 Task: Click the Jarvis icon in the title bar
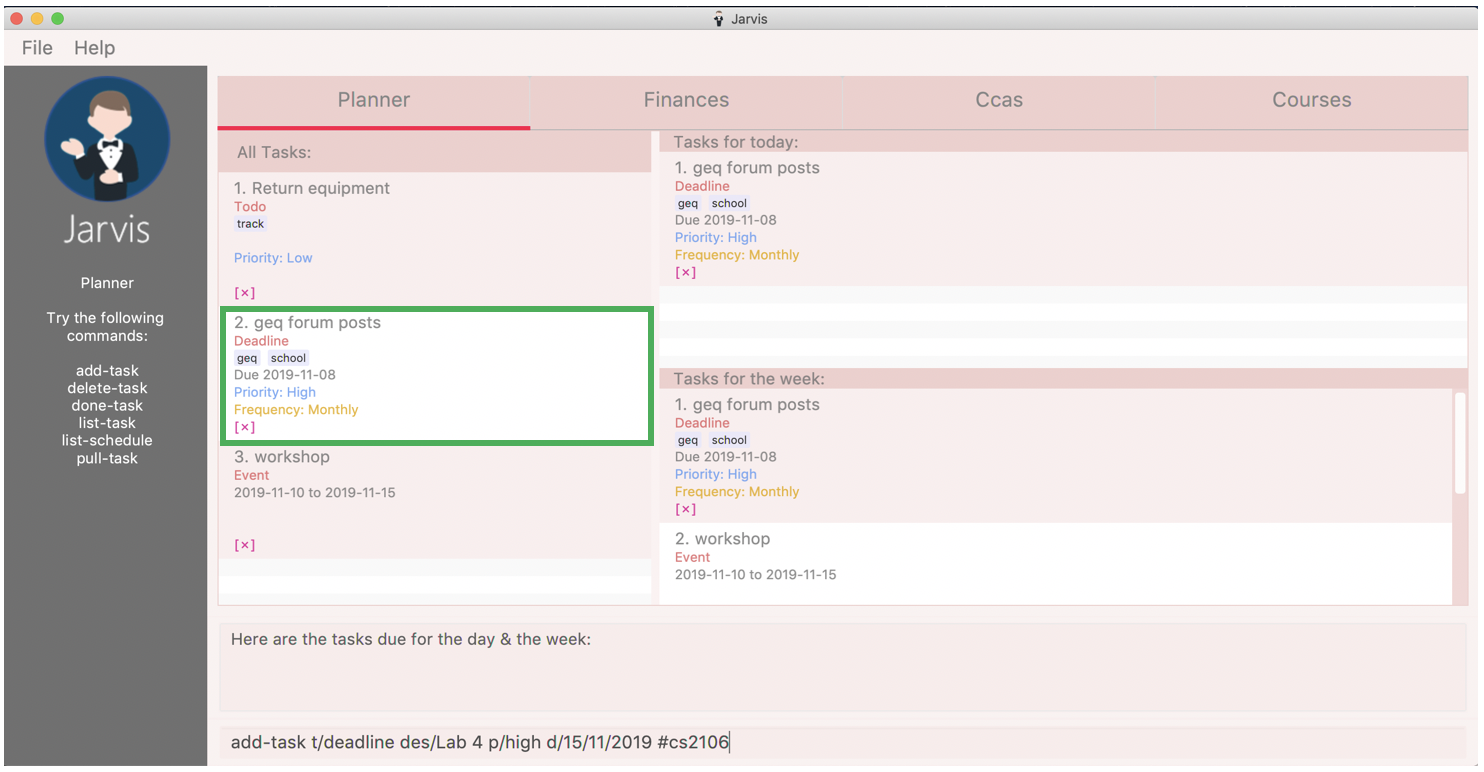[x=718, y=19]
